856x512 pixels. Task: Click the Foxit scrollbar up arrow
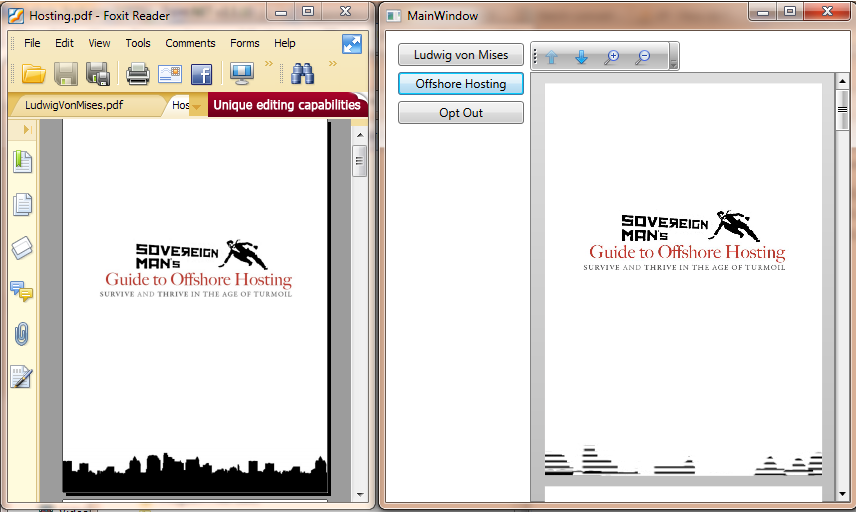[x=360, y=134]
